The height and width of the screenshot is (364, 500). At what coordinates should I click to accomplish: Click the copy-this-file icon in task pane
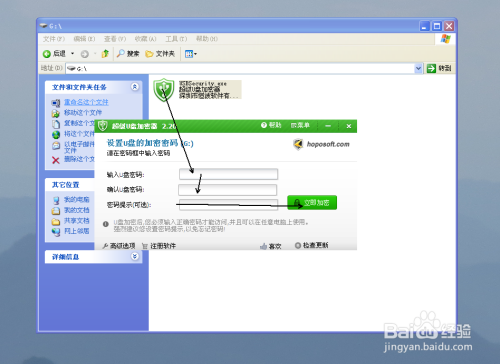tap(56, 124)
